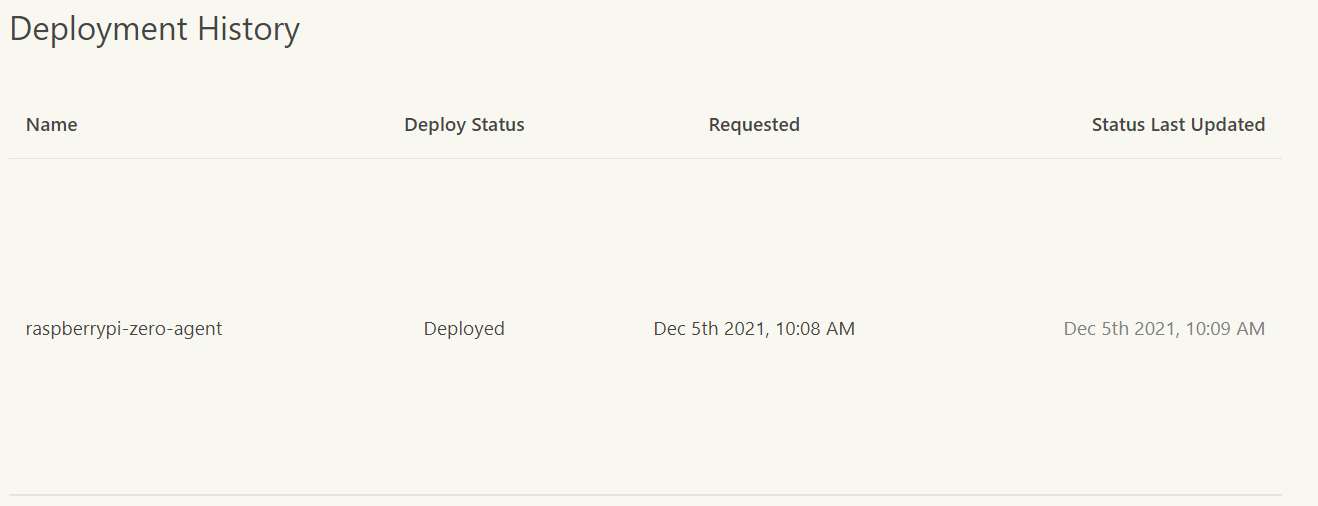Image resolution: width=1318 pixels, height=506 pixels.
Task: Click the word Deployment in the page title
Action: tap(98, 30)
